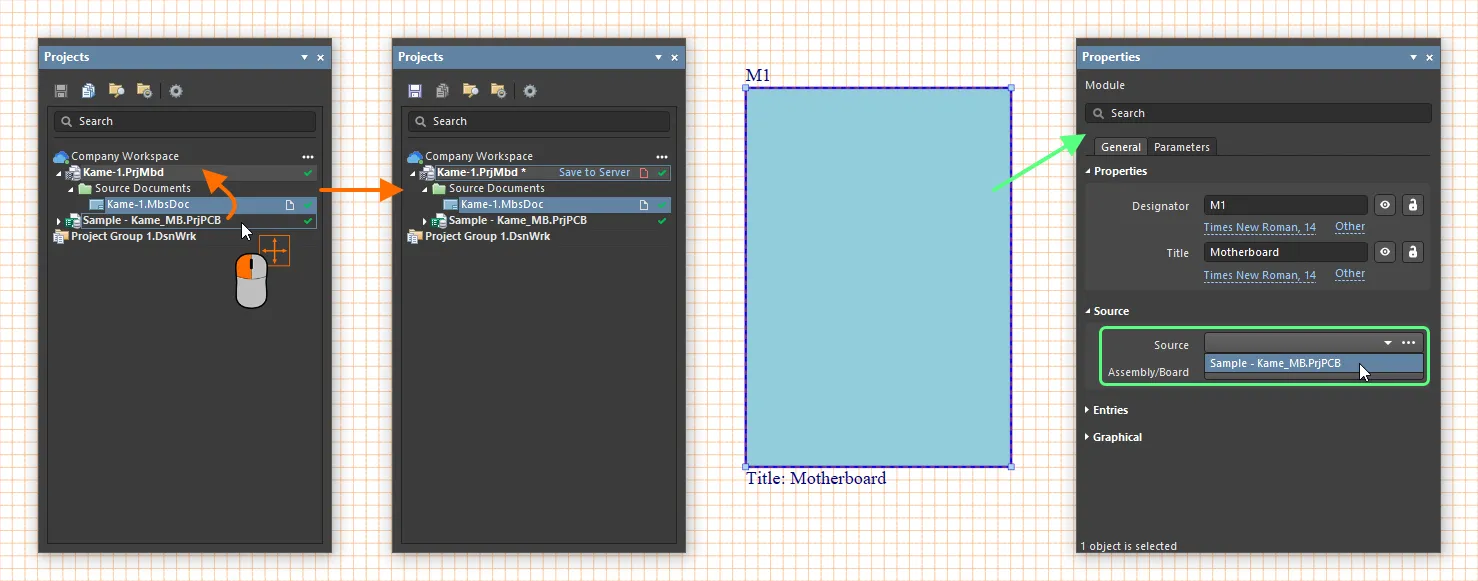Click red modified-file icon beside Save to Server
The image size is (1478, 581).
[x=644, y=173]
